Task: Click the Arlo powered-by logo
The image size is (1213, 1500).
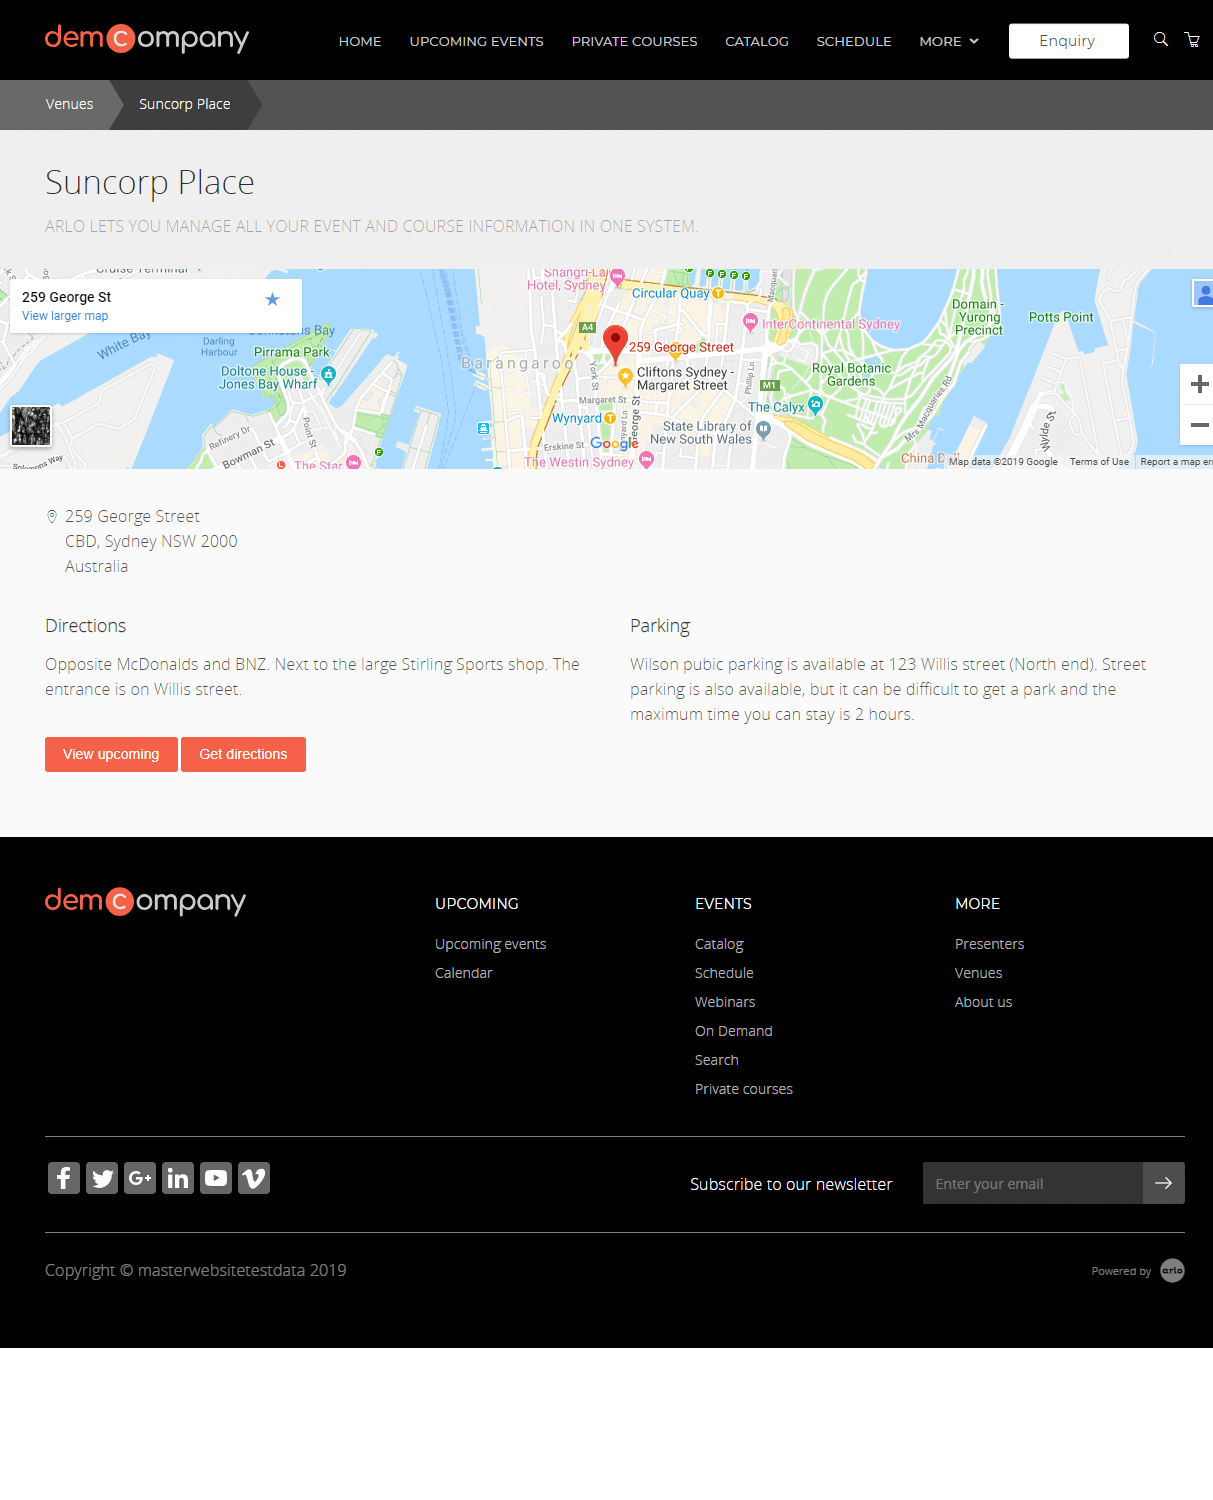Action: [x=1172, y=1270]
